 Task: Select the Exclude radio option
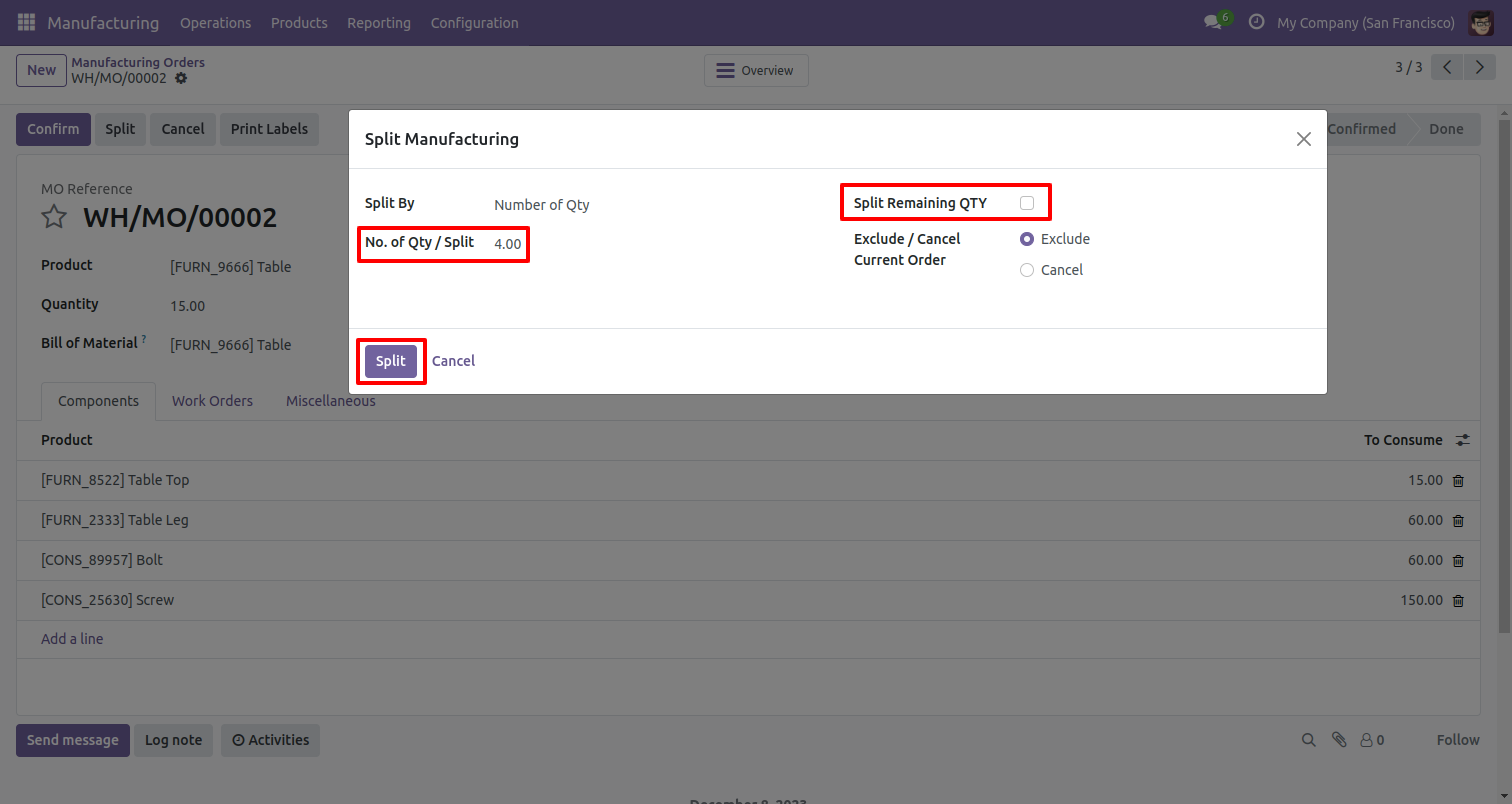(x=1027, y=239)
